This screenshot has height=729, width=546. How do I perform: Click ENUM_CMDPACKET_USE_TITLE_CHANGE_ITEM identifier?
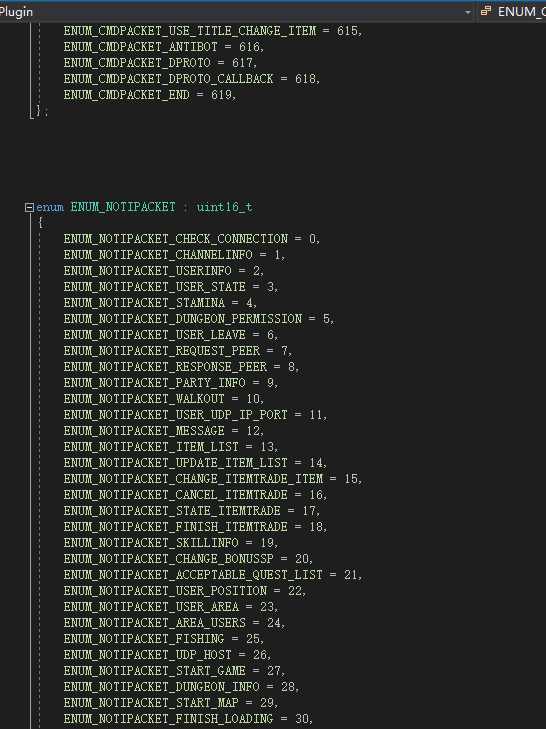[190, 31]
